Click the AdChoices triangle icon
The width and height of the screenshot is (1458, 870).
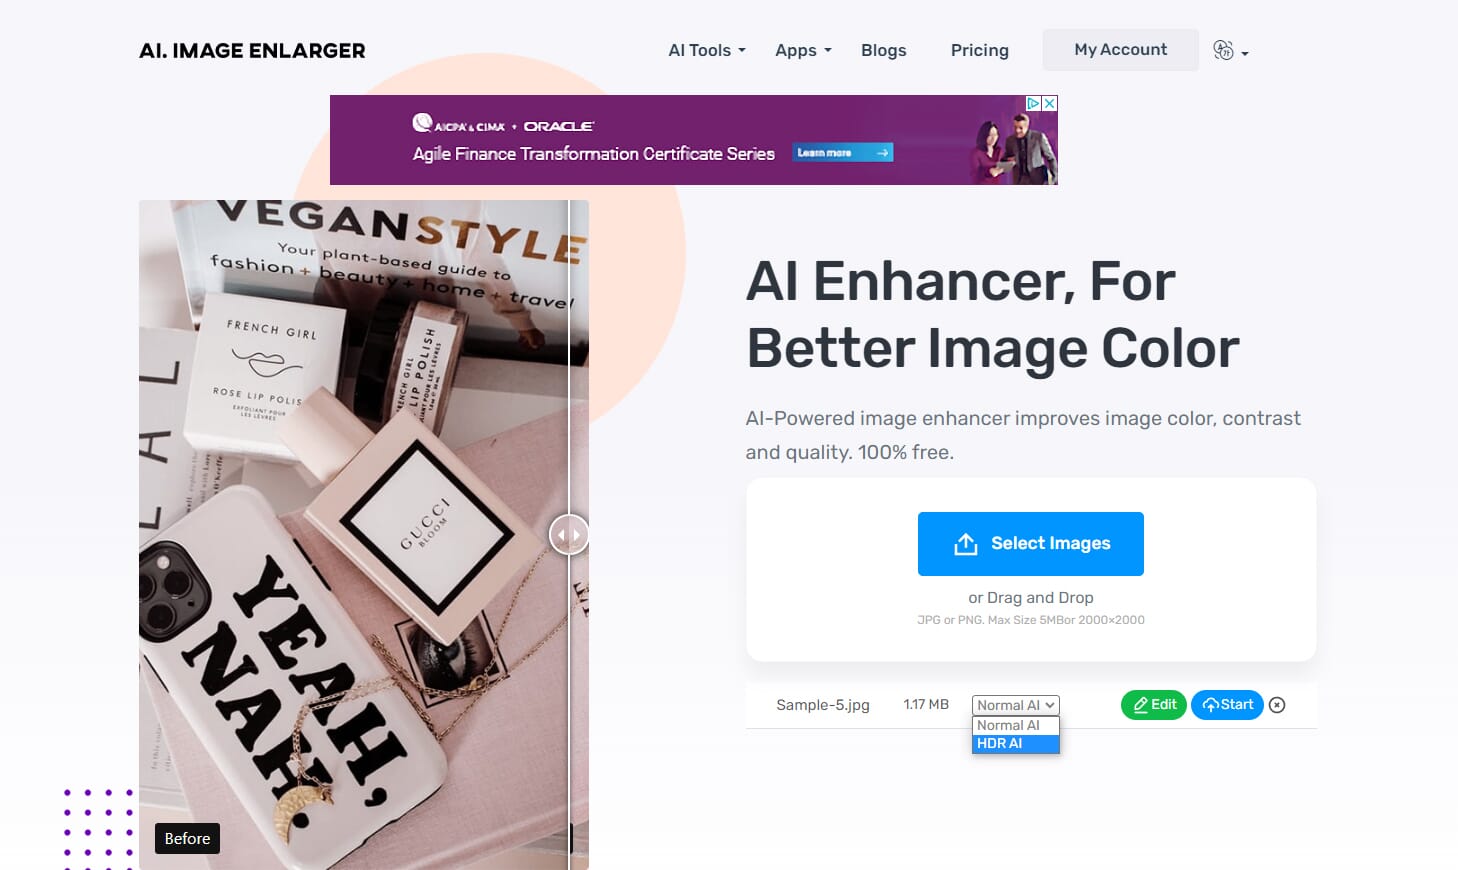click(1034, 103)
